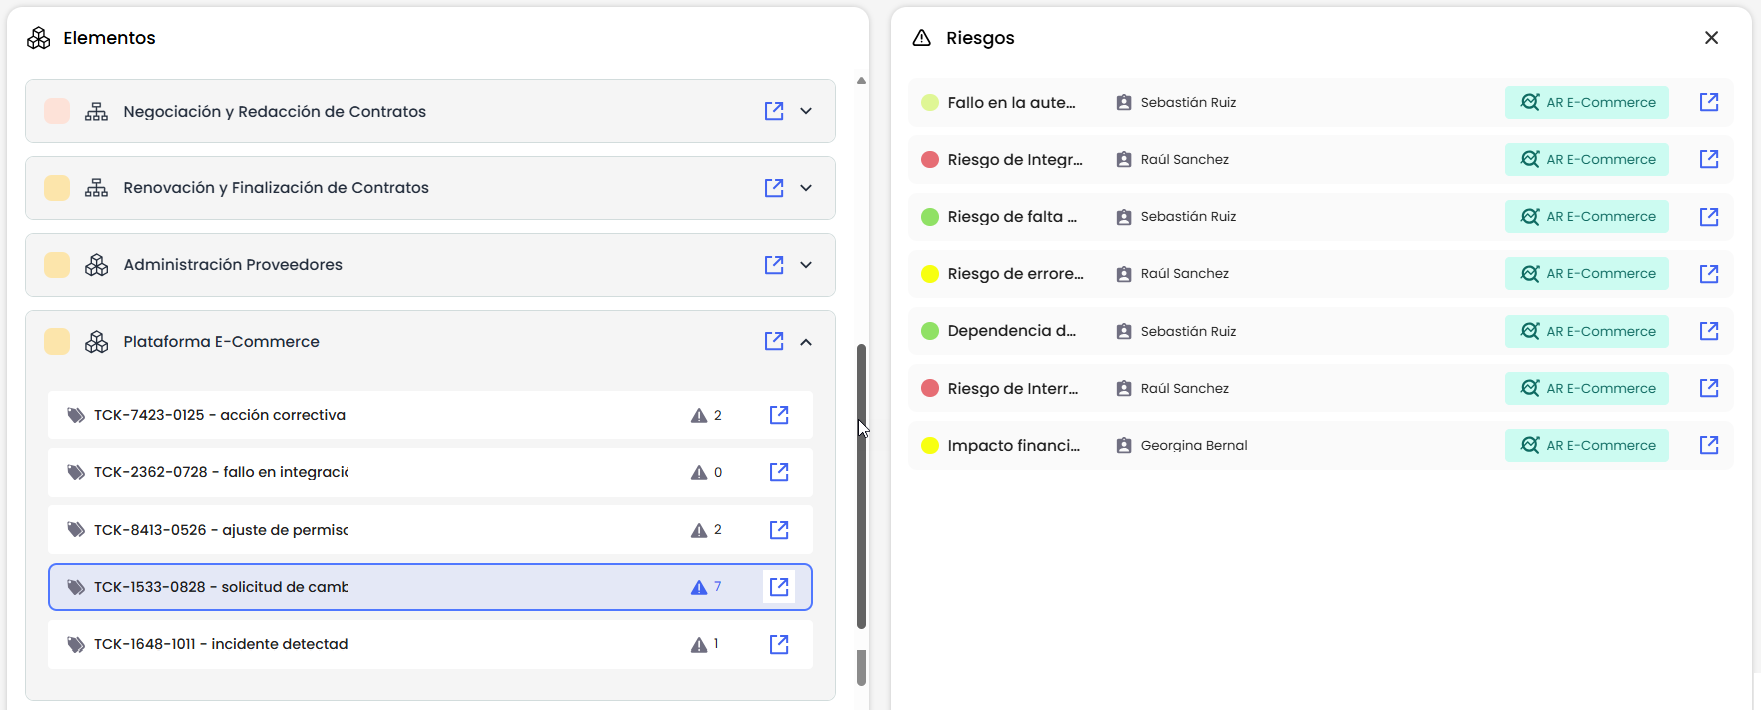Expand Administración Proveedores section

click(x=806, y=265)
